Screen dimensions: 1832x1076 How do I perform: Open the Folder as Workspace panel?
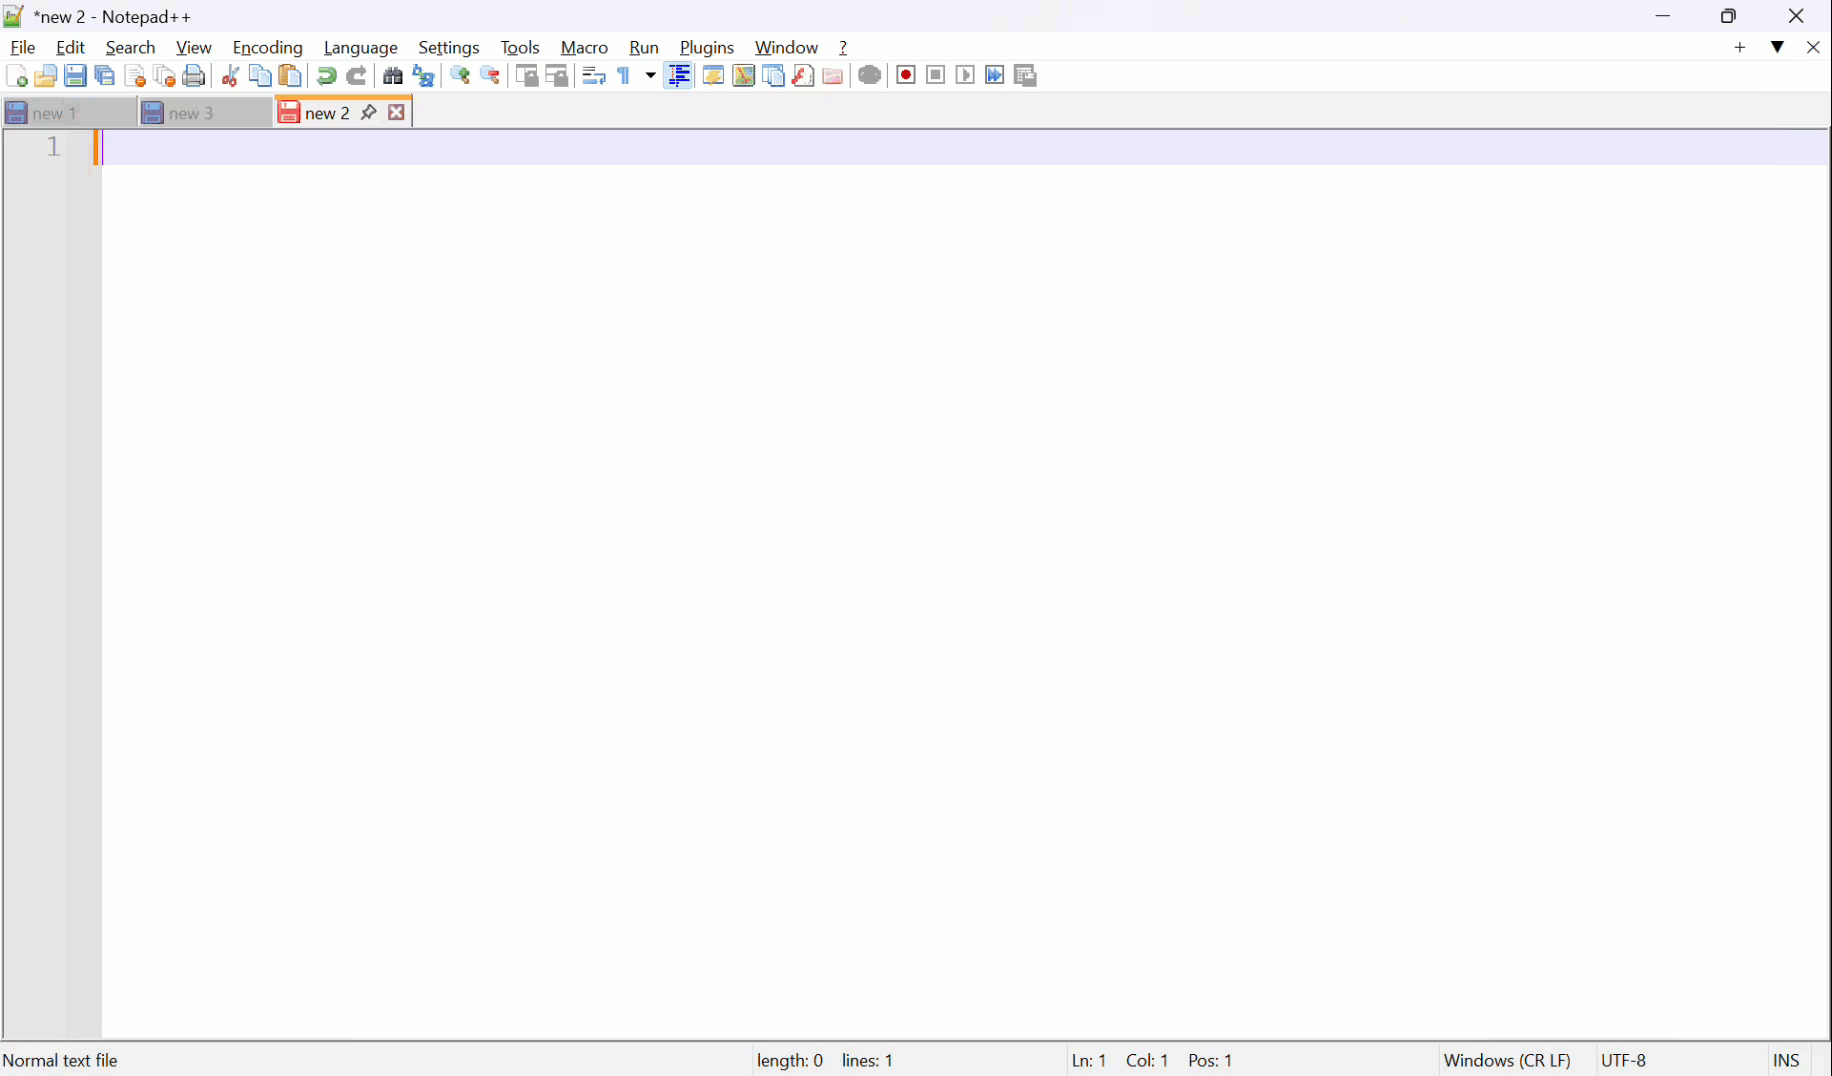[x=833, y=76]
